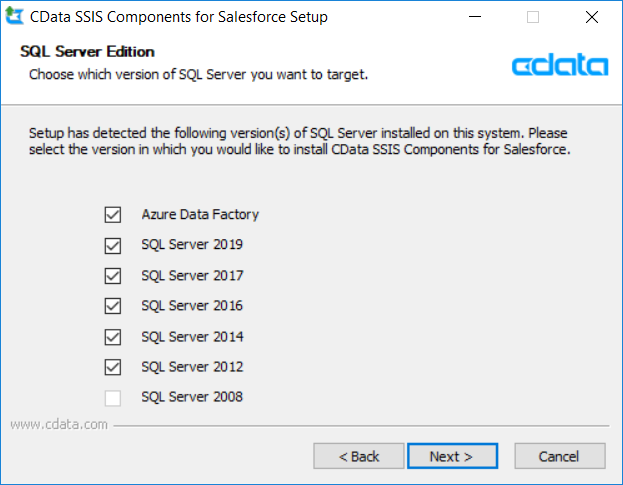Go back with the Back button
This screenshot has height=485, width=623.
point(358,456)
